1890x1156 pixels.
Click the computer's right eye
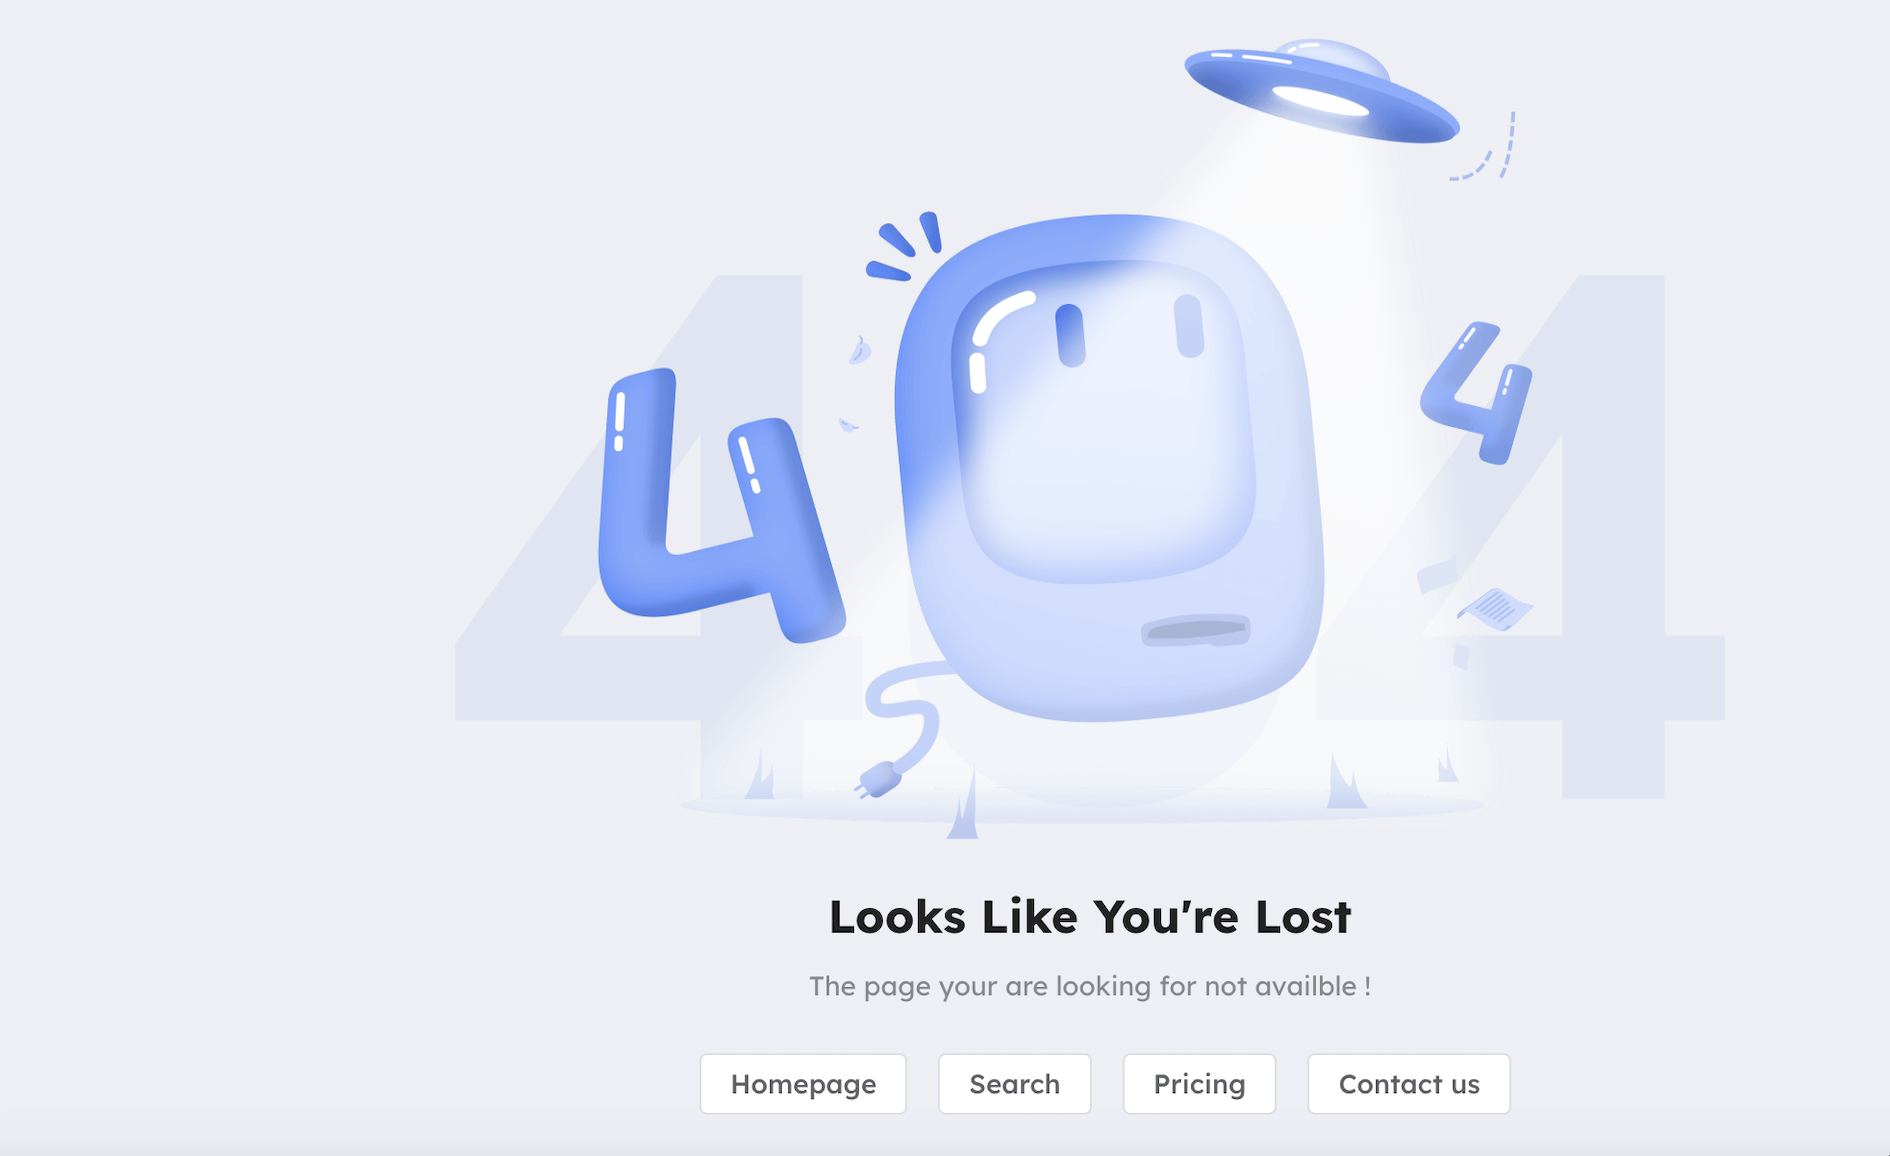(1188, 325)
